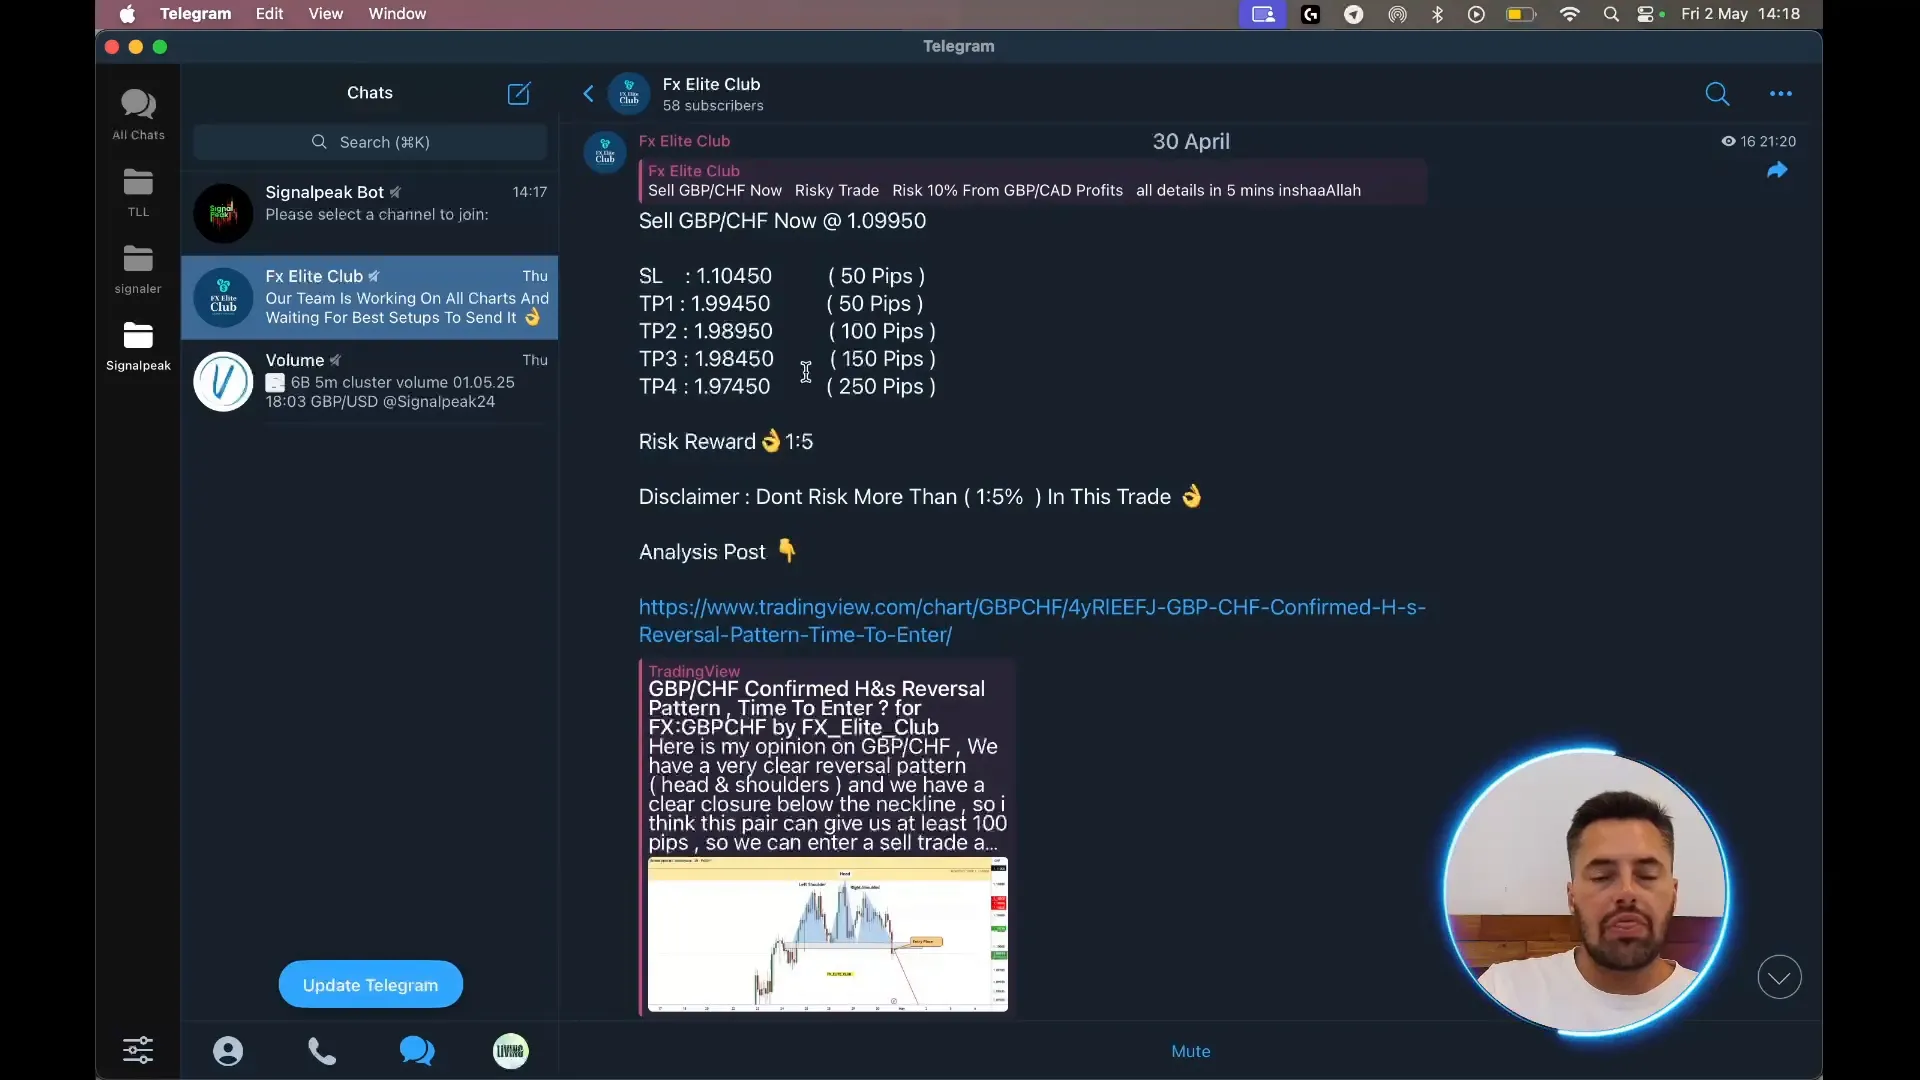
Task: Switch to the Chats tab icon
Action: tap(417, 1051)
